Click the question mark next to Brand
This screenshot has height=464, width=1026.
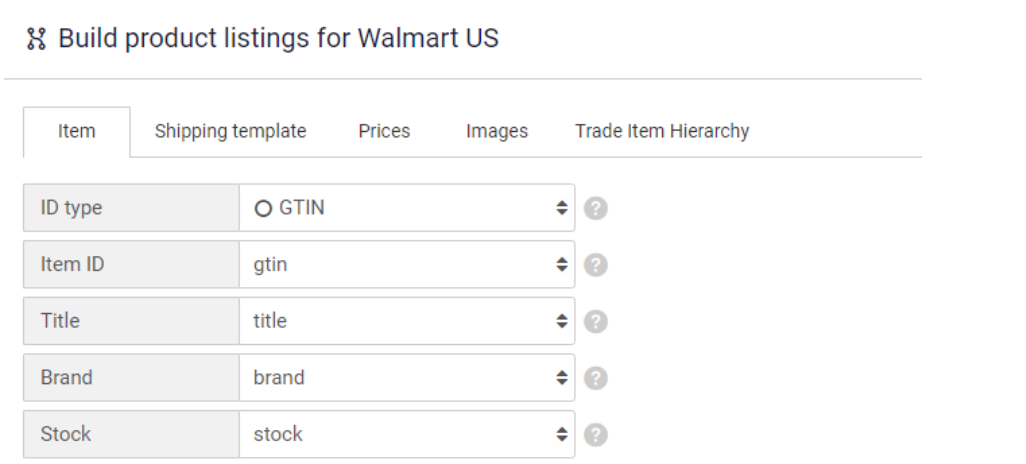(x=595, y=378)
